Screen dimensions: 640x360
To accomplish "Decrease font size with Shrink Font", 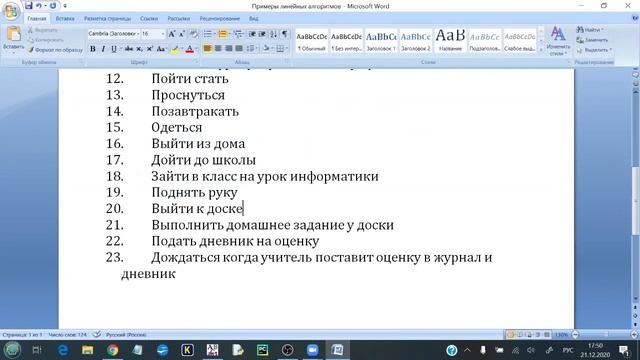I will (x=182, y=34).
